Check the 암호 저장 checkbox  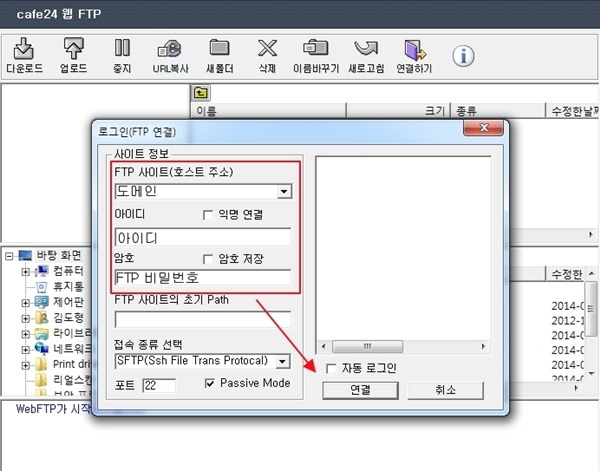(x=208, y=256)
